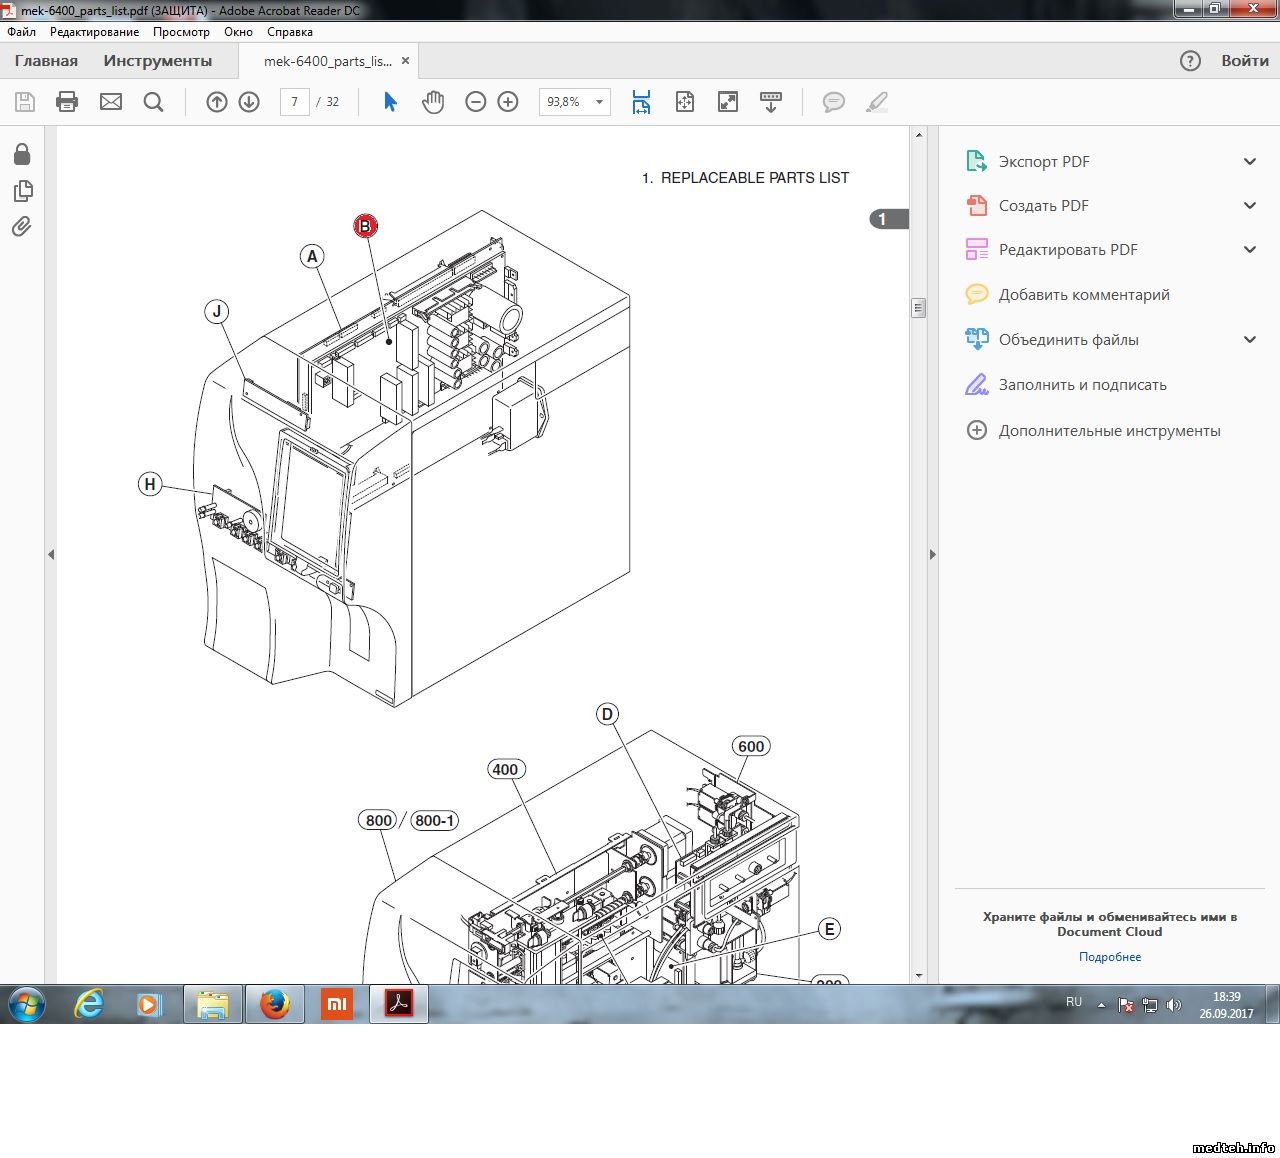The width and height of the screenshot is (1280, 1158).
Task: Click the Подробнее link
Action: tap(1109, 957)
